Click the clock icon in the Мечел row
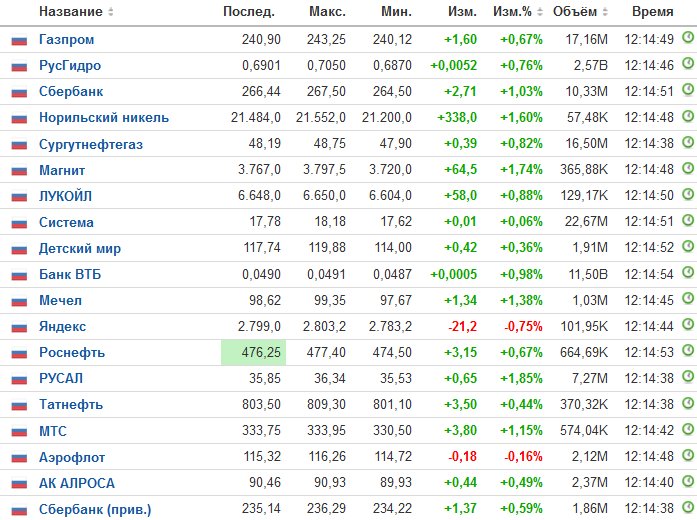Screen dimensions: 697x520 pos(688,298)
